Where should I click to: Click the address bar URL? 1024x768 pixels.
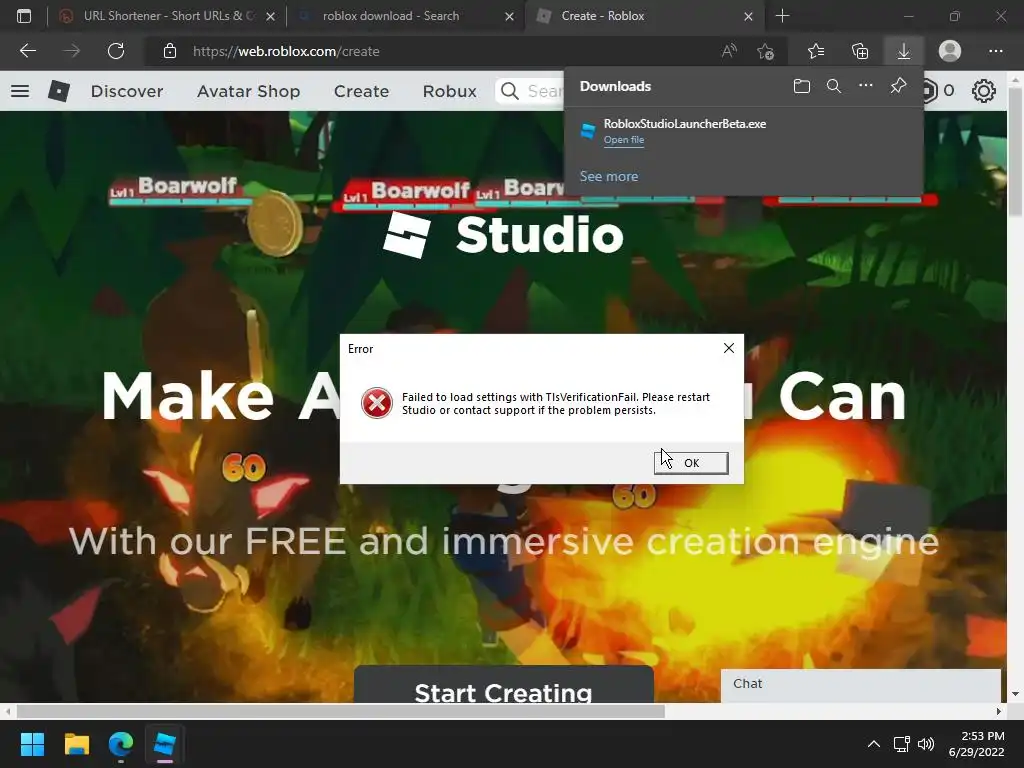click(x=286, y=51)
